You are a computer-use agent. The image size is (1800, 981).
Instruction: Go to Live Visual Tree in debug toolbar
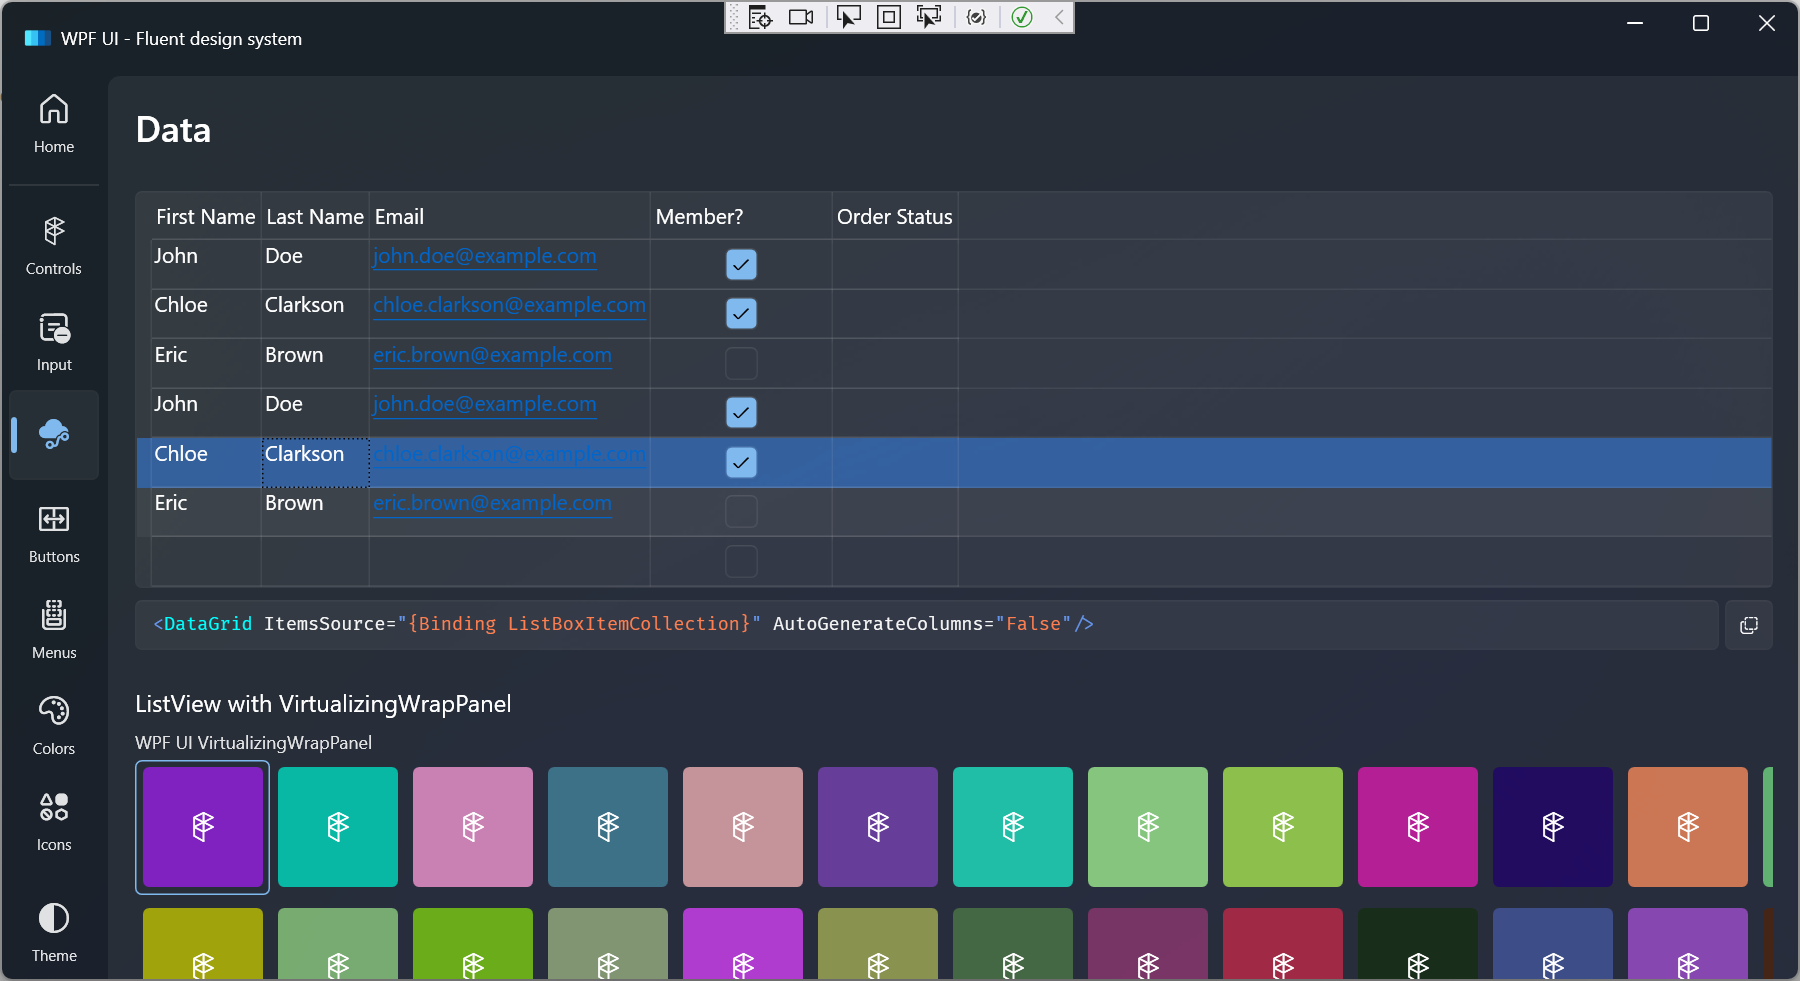[760, 17]
